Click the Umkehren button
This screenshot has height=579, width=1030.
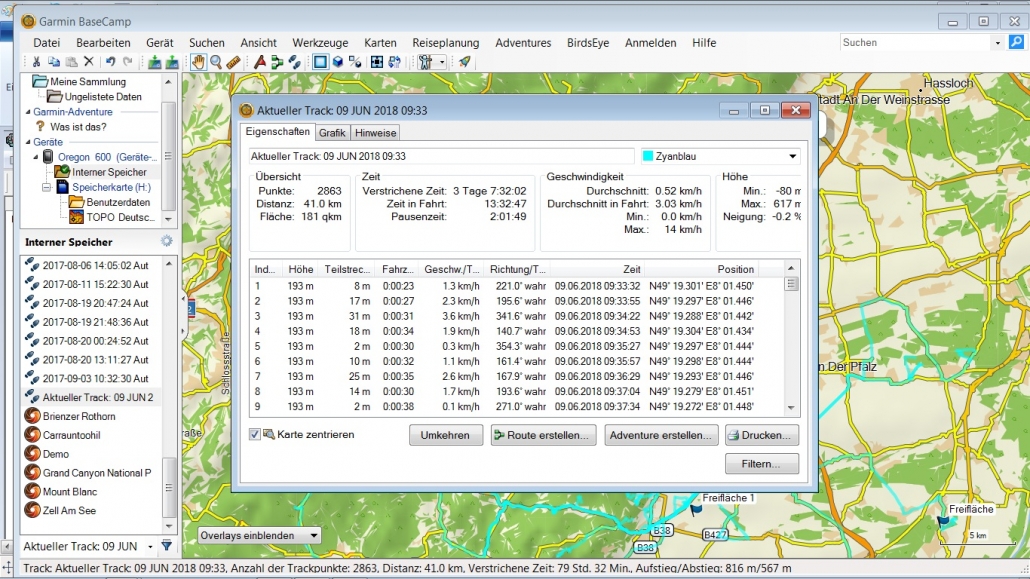445,435
